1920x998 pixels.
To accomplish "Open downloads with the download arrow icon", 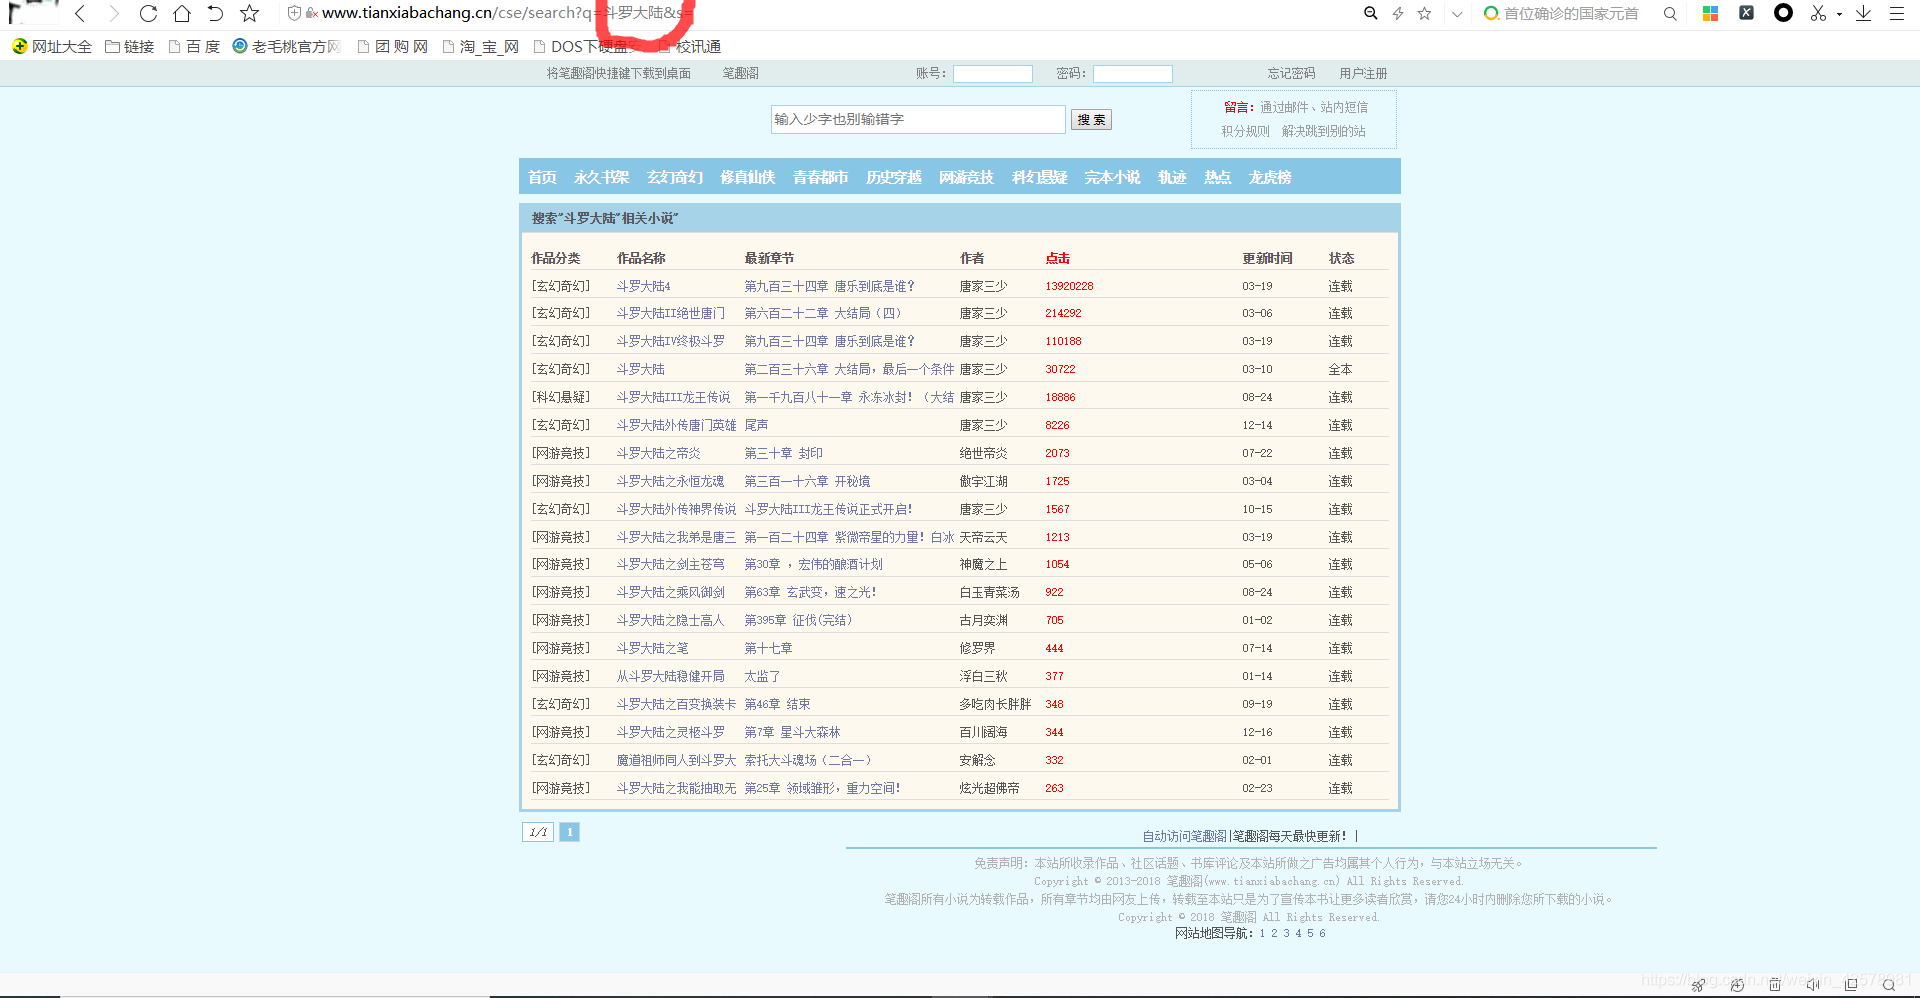I will 1864,13.
